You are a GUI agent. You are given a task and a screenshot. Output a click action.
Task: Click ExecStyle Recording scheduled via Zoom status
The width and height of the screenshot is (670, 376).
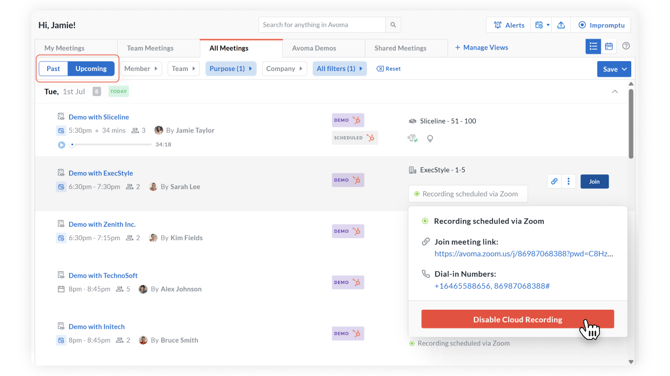tap(468, 194)
